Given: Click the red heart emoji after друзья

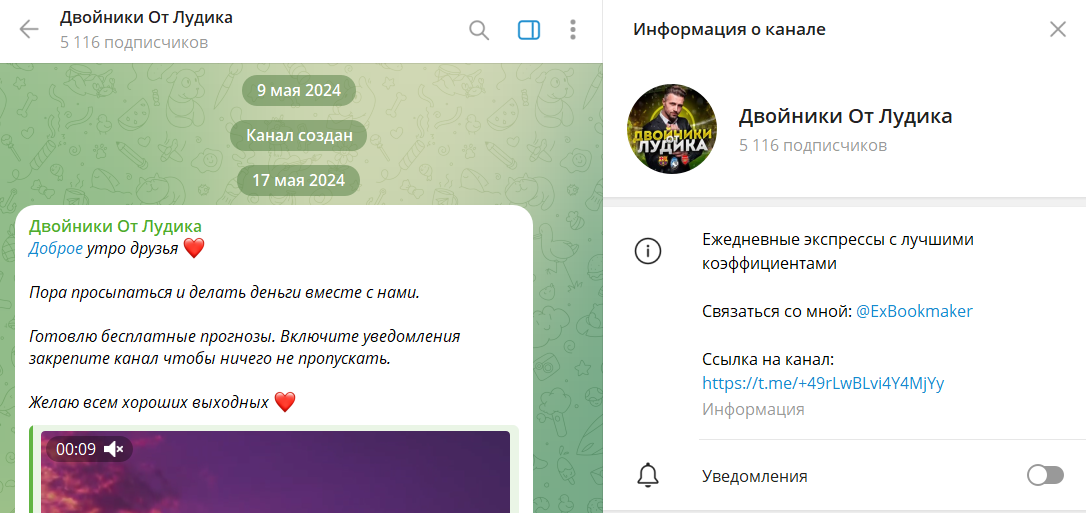Looking at the screenshot, I should pyautogui.click(x=195, y=249).
